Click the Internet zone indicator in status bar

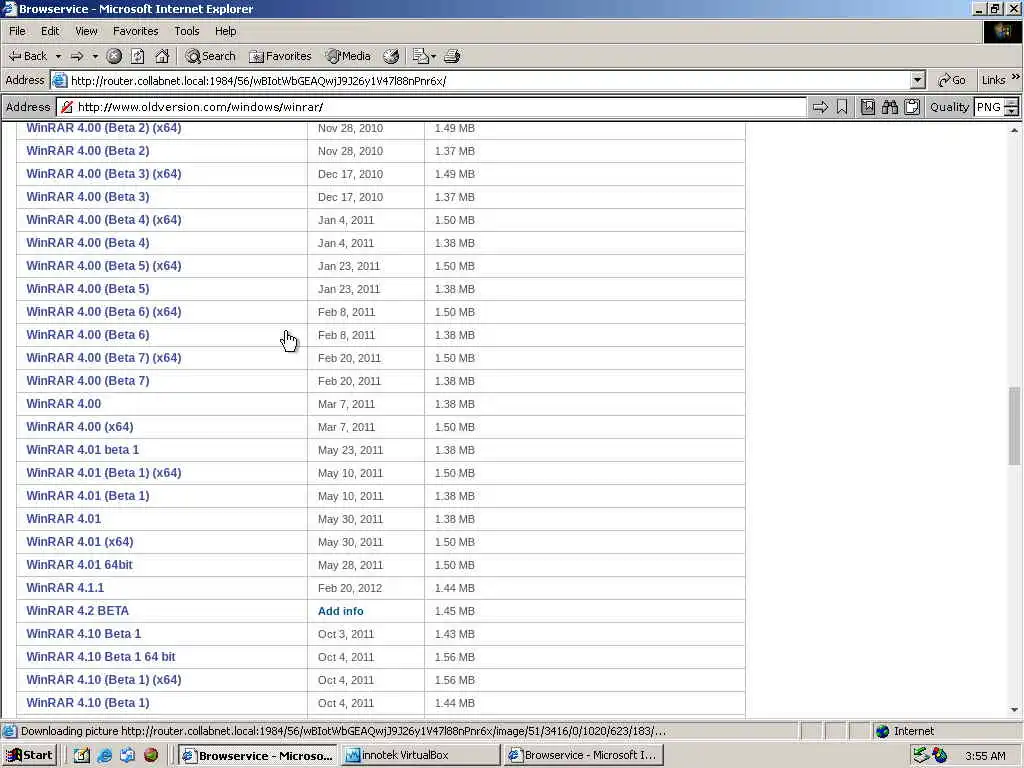point(904,731)
